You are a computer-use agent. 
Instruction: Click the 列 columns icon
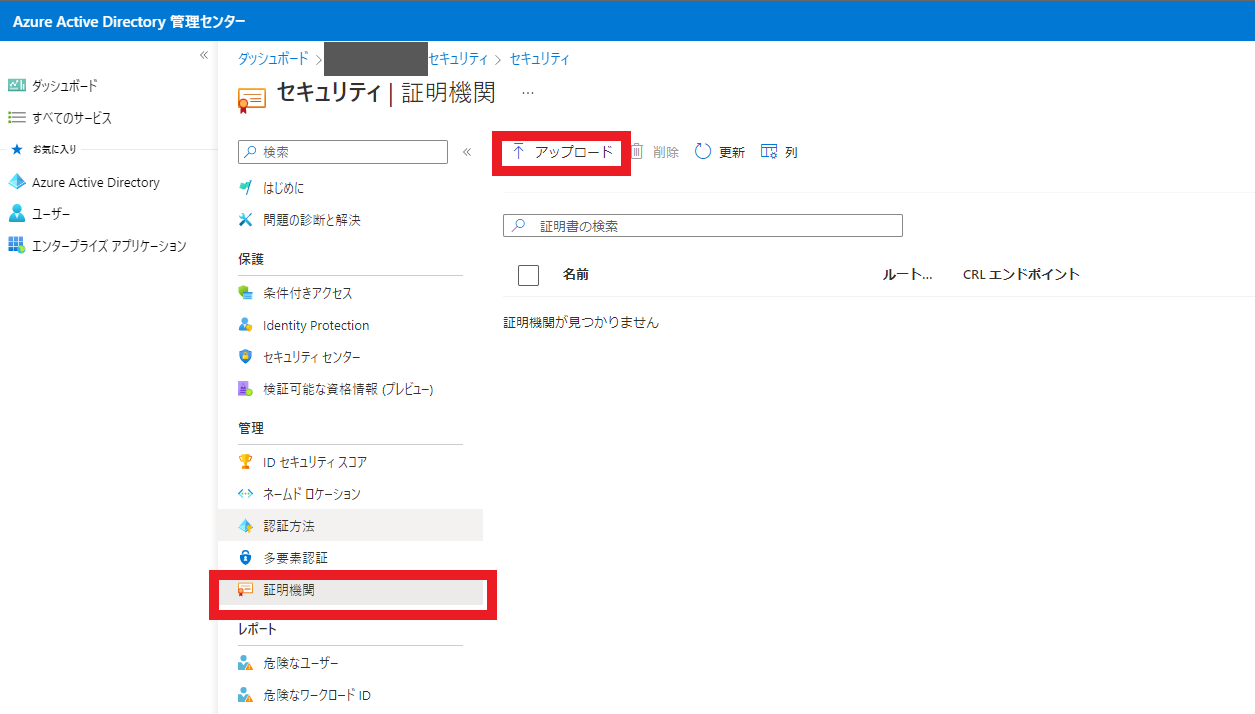pos(769,152)
